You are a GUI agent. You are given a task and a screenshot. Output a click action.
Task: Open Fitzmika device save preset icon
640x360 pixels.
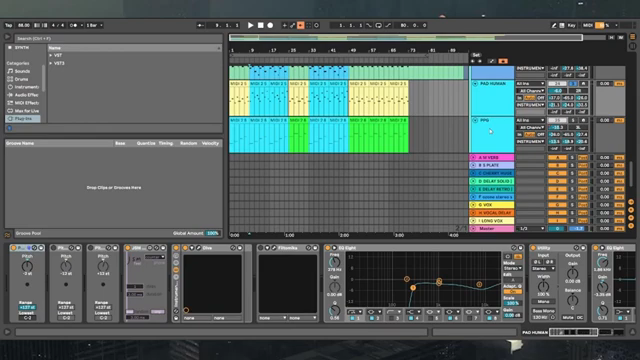point(315,248)
